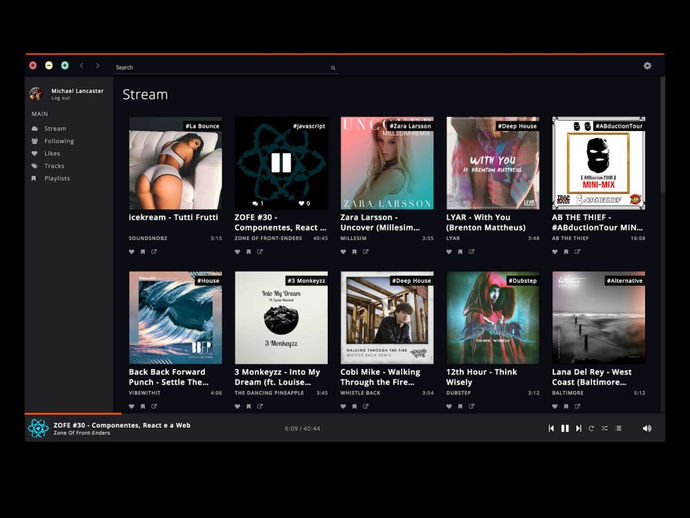The image size is (690, 518).
Task: Bookmark ZOFE #30 to a playlist
Action: click(x=249, y=252)
